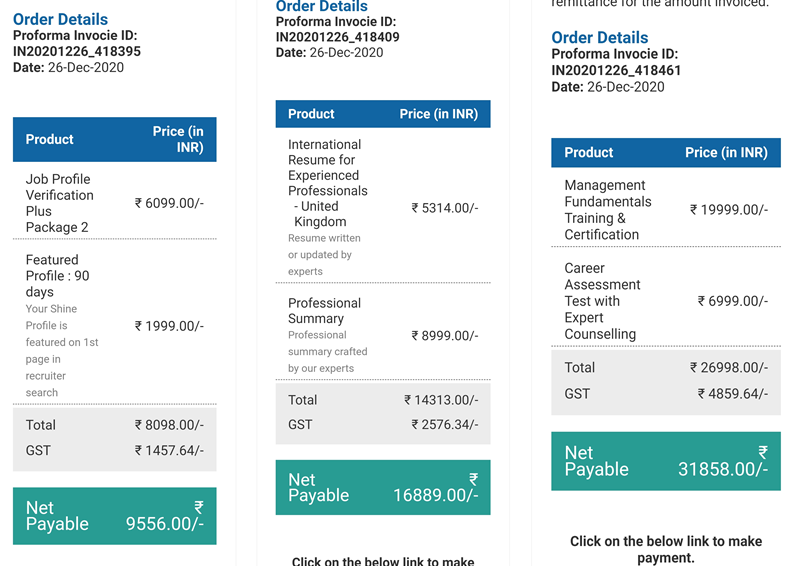Click the GST amount ₹ 1457.64
796x566 pixels.
tap(169, 451)
